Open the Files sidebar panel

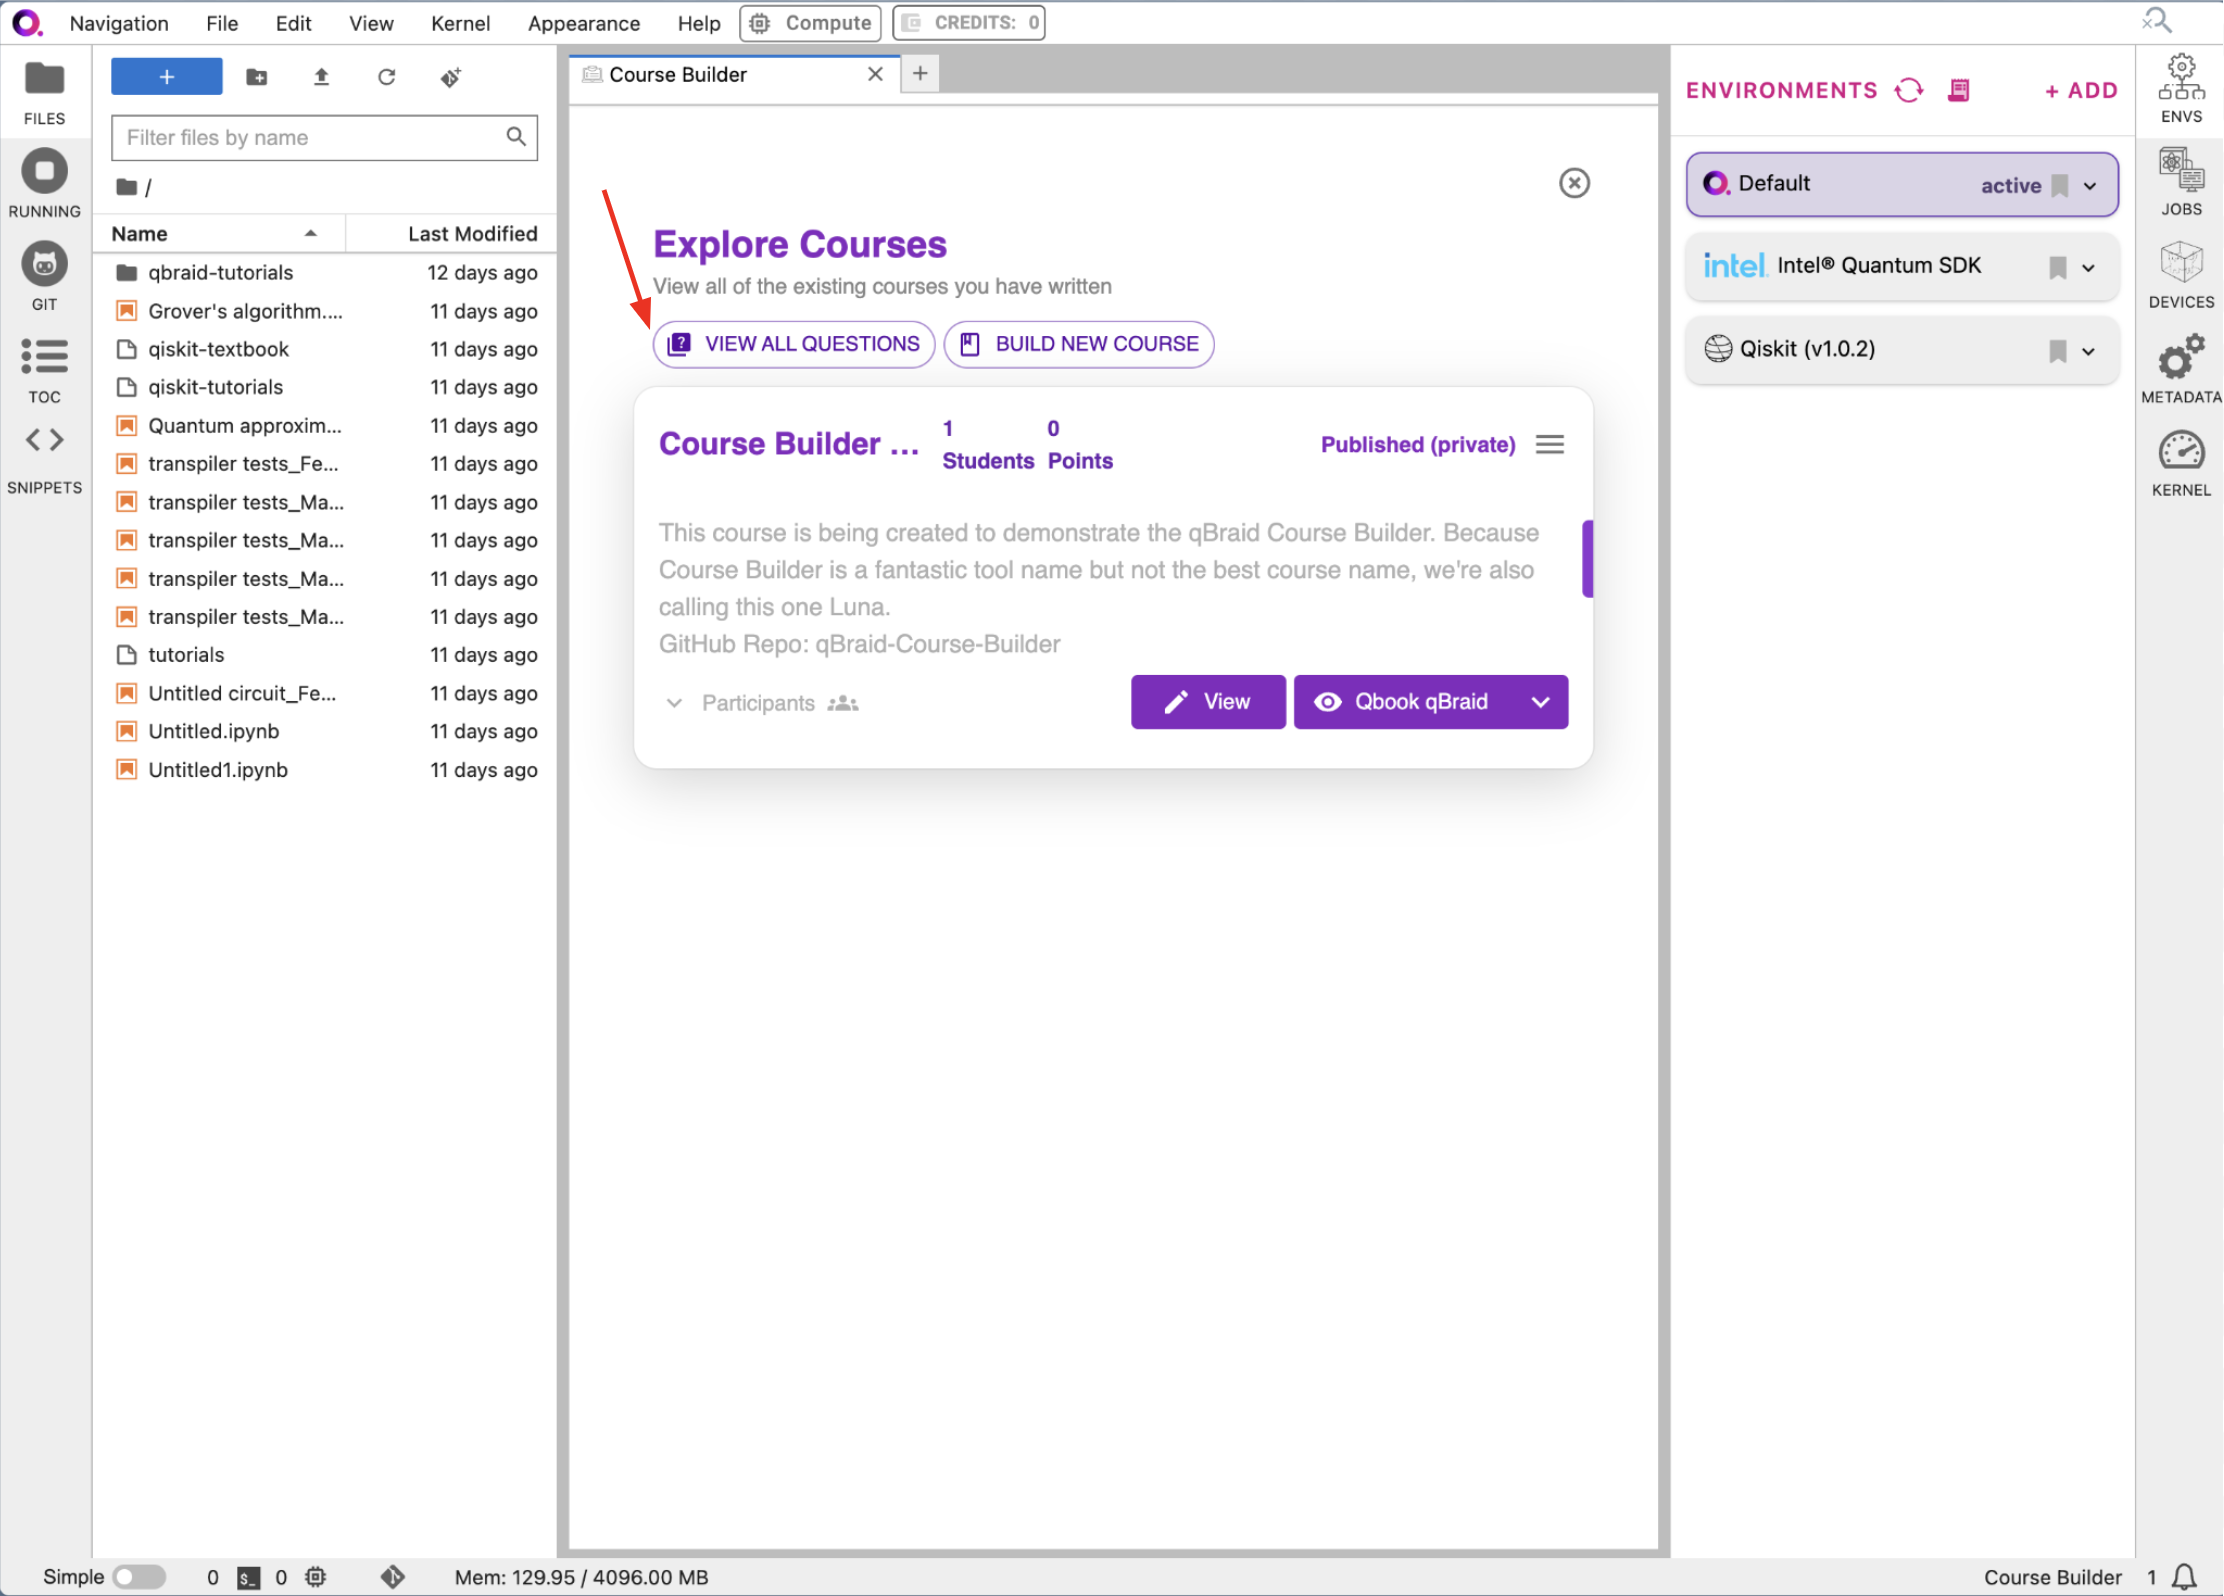coord(44,93)
